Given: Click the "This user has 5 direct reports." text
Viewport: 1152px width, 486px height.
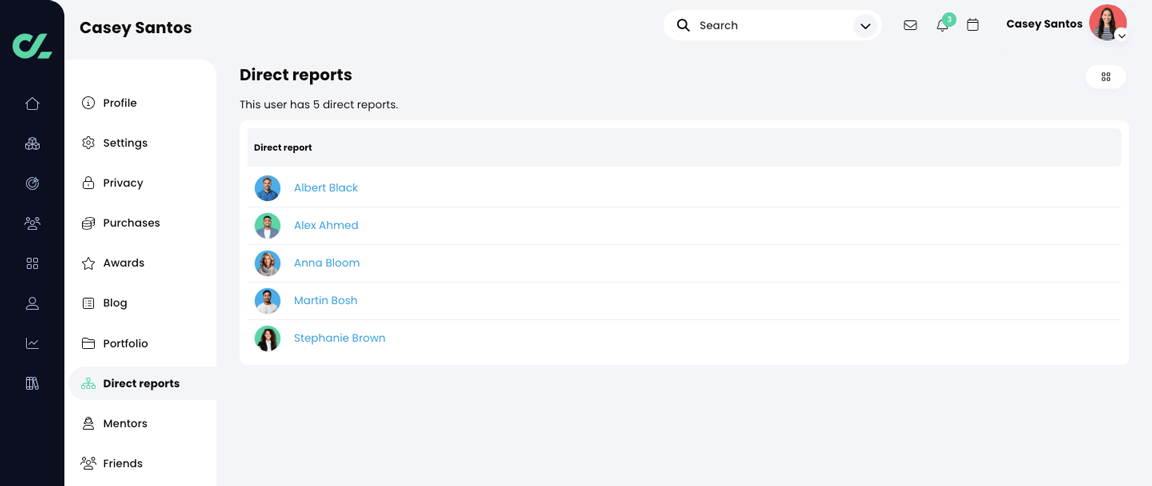Looking at the screenshot, I should click(319, 105).
